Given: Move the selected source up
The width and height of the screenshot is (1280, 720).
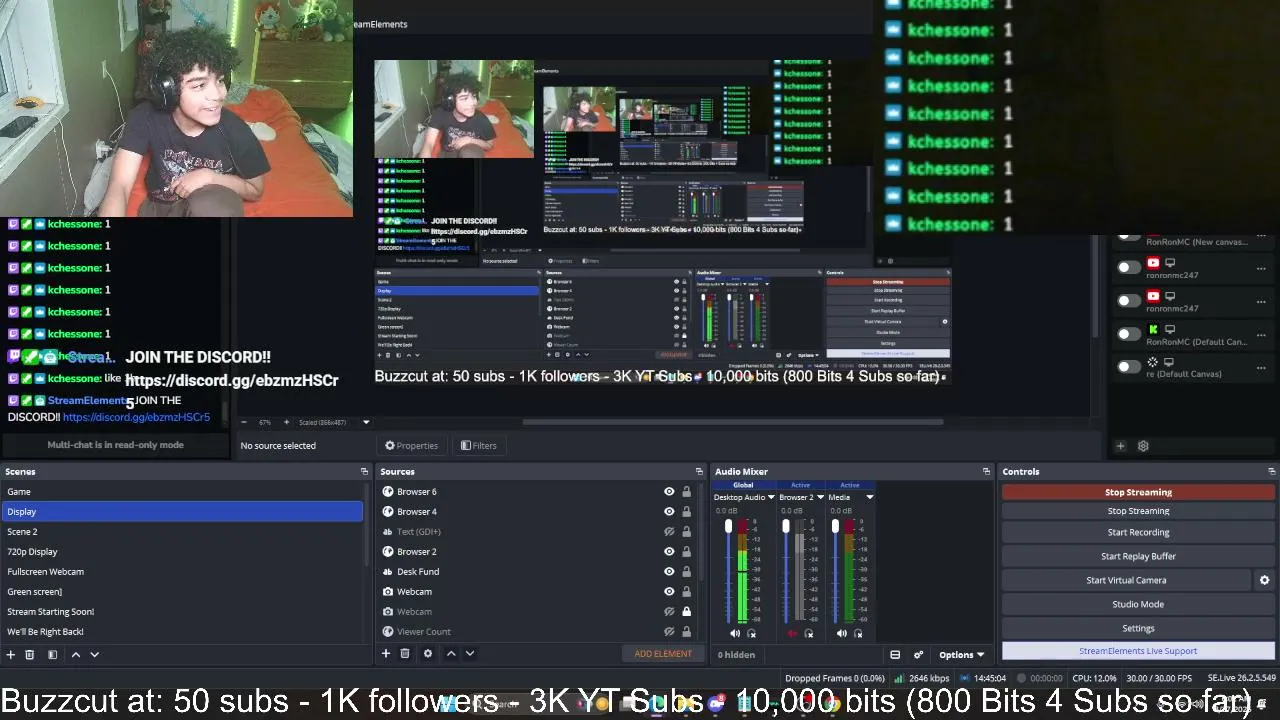Looking at the screenshot, I should (451, 654).
